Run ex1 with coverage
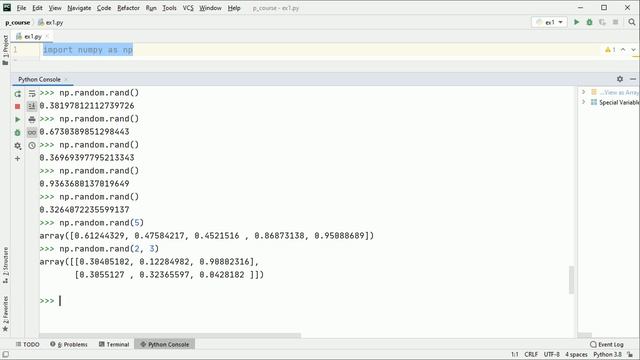 click(x=602, y=22)
